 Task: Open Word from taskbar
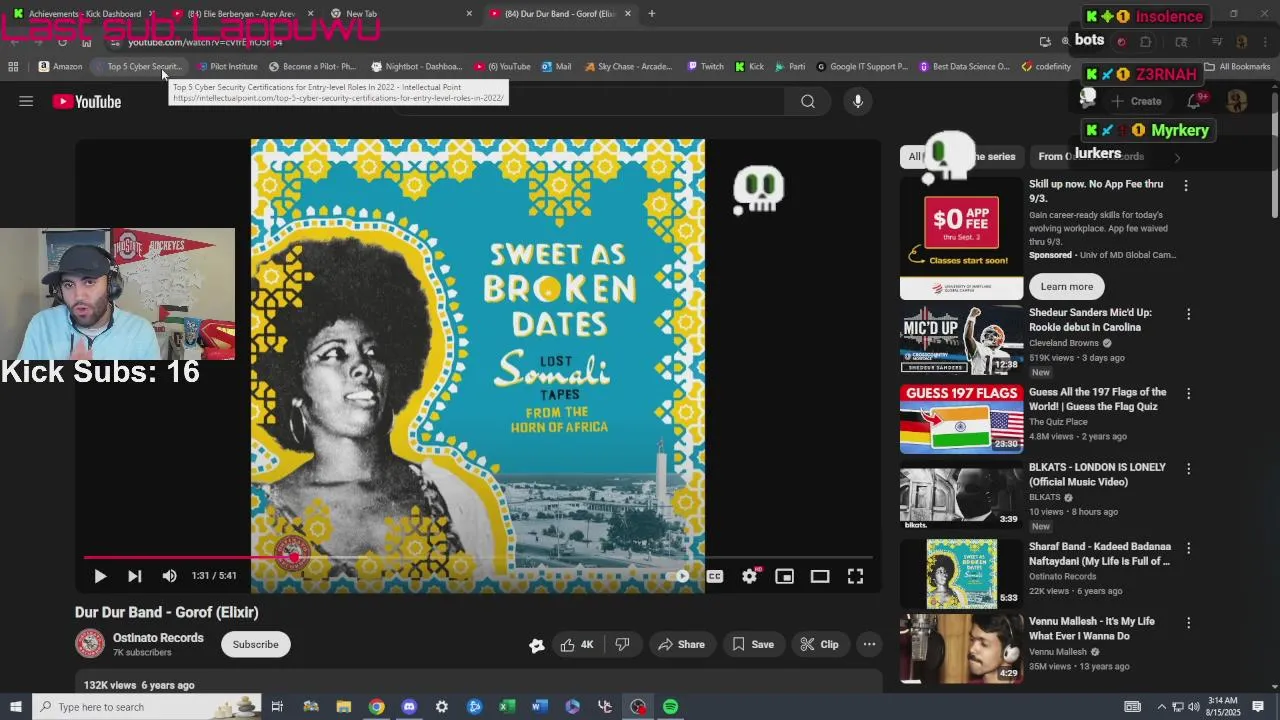(540, 707)
